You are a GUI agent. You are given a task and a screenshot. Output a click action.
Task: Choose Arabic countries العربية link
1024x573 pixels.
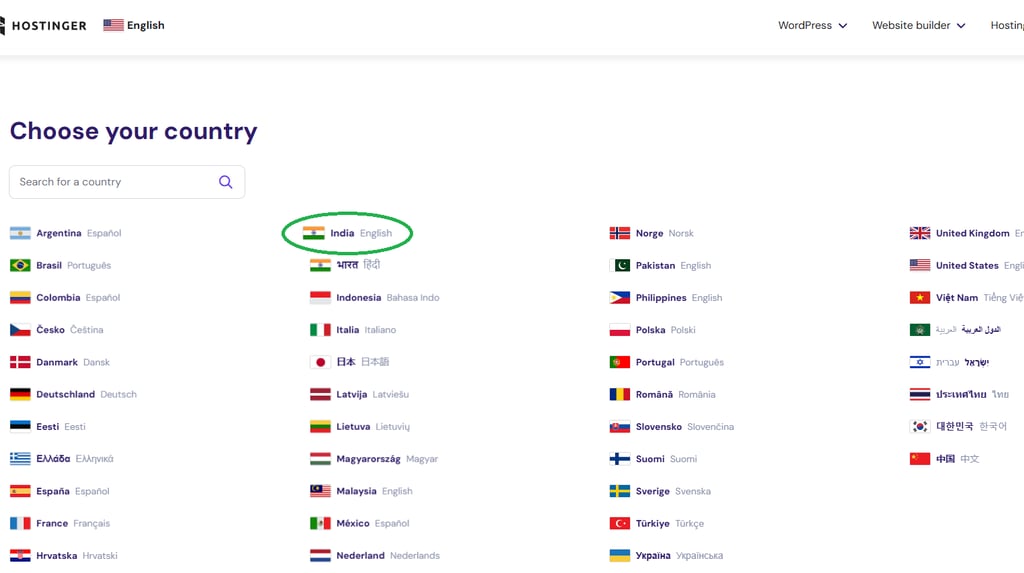955,330
